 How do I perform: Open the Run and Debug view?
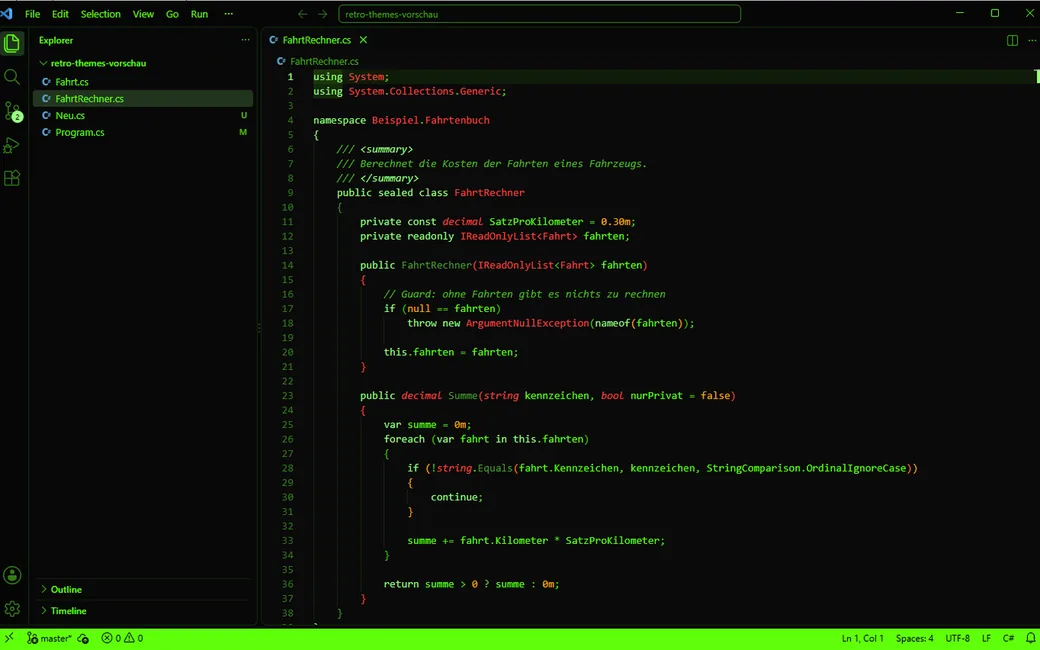click(12, 145)
